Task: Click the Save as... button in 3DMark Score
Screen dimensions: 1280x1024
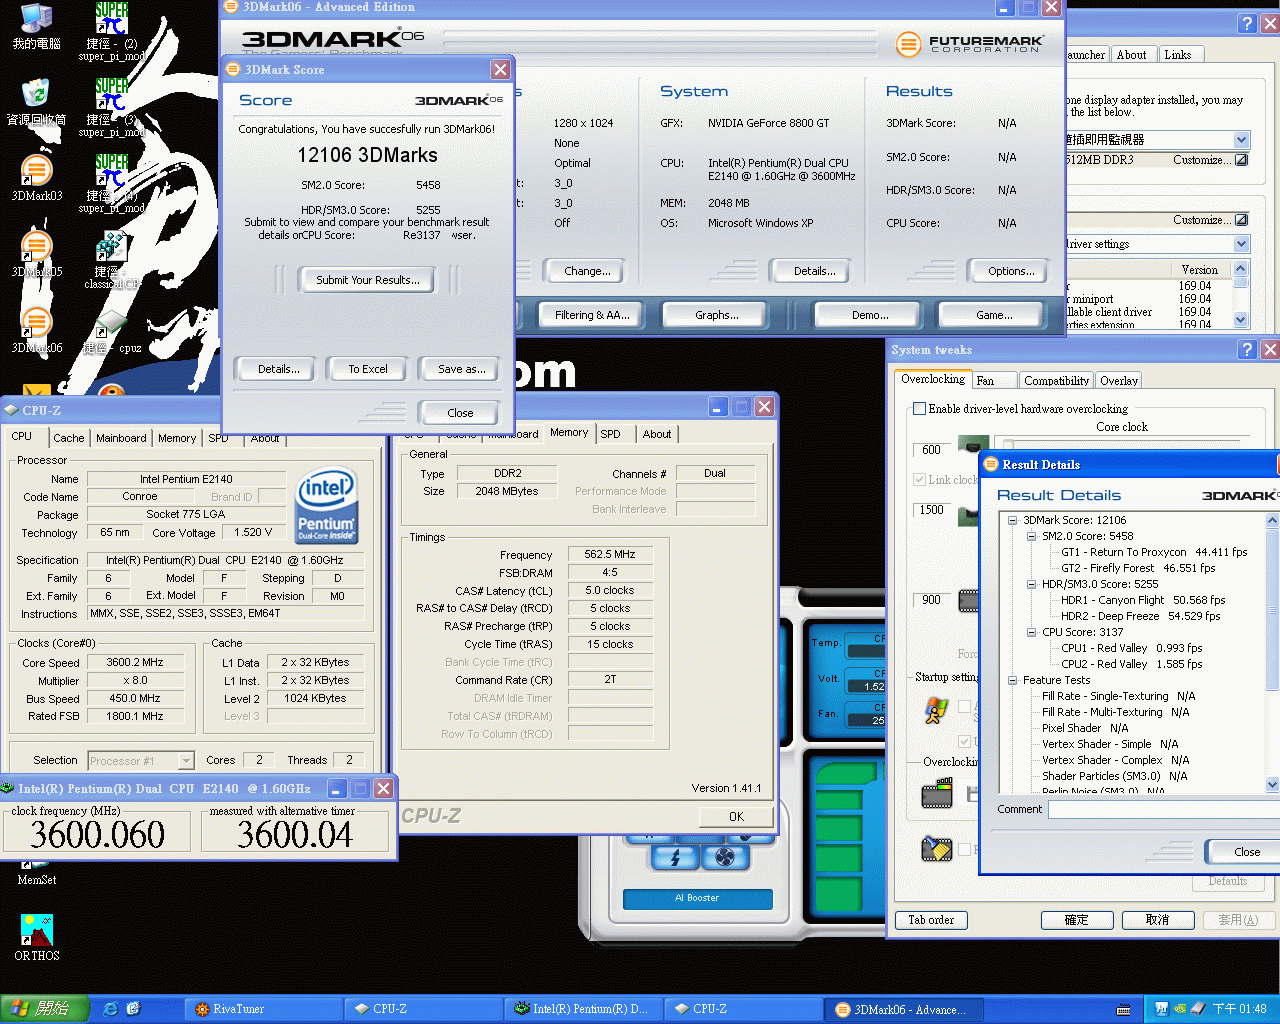Action: (x=462, y=369)
